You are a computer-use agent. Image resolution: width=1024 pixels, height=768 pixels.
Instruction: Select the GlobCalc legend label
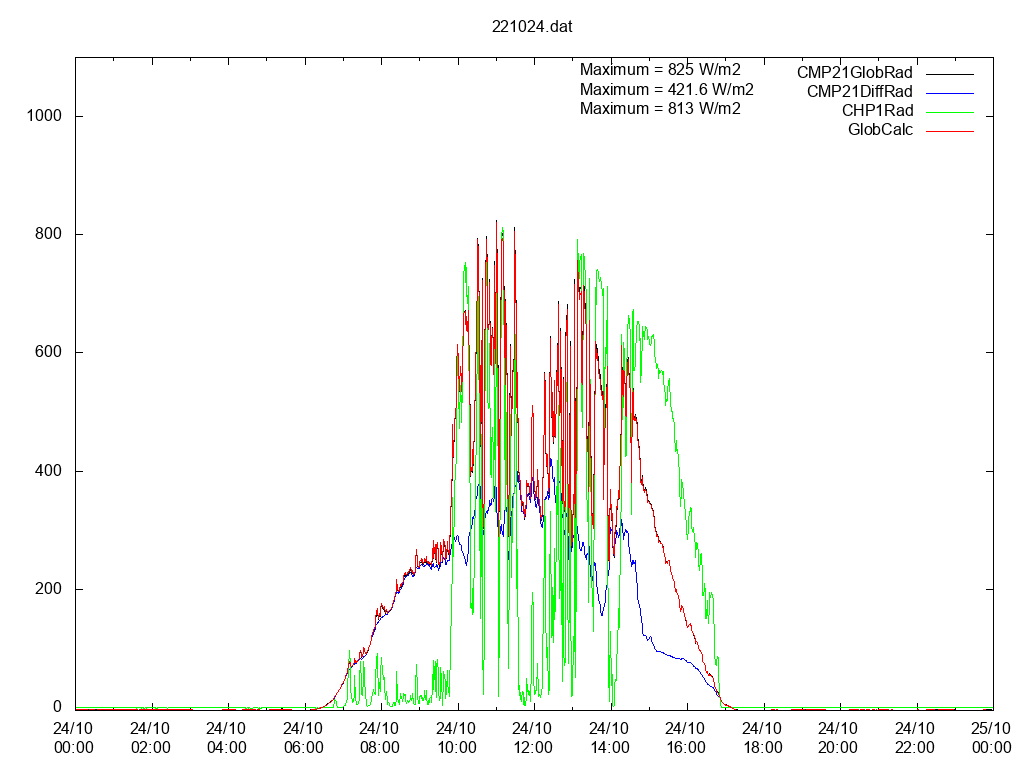pos(880,129)
